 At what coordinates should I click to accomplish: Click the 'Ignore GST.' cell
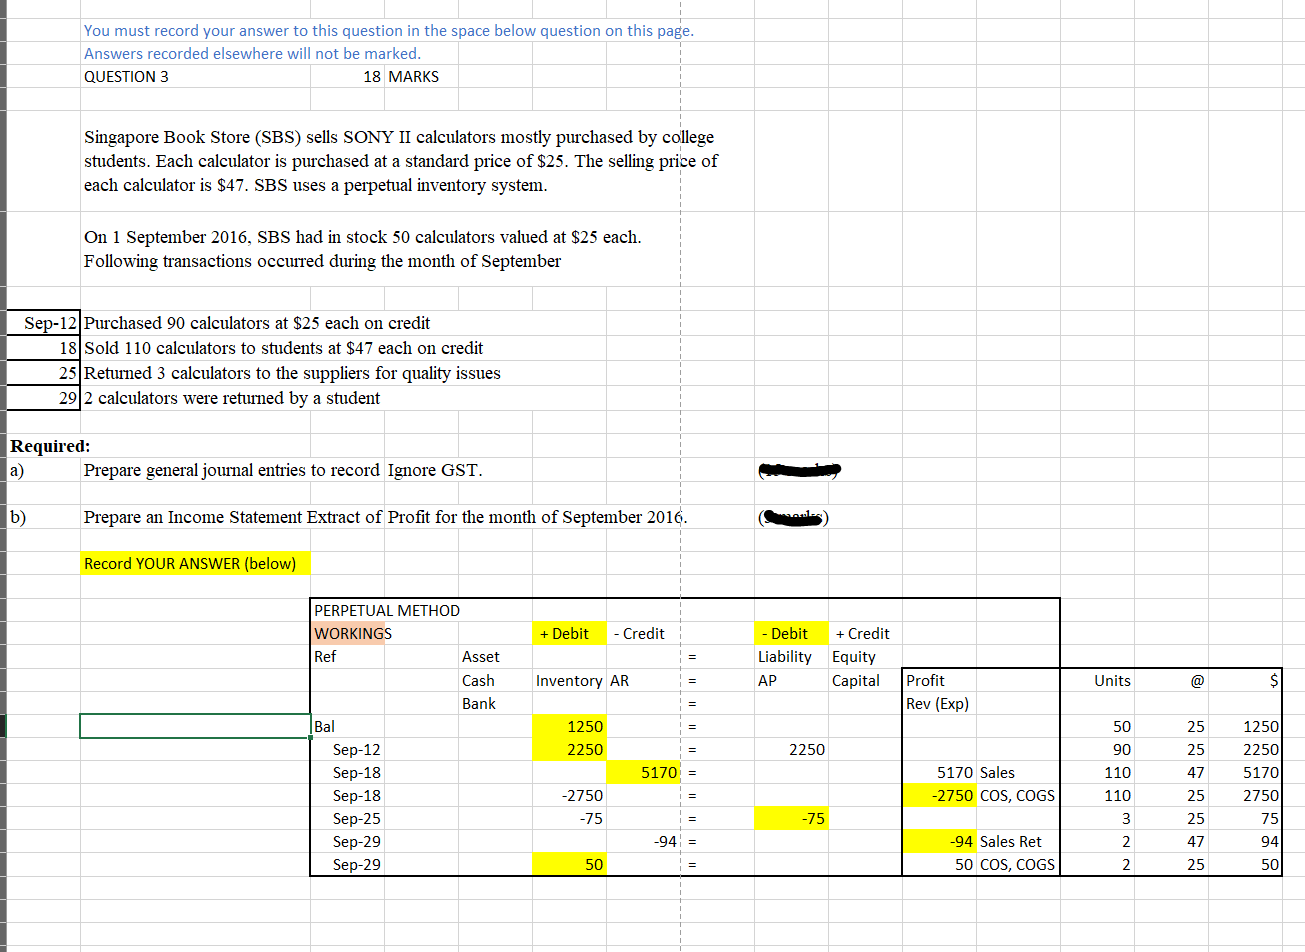click(435, 470)
